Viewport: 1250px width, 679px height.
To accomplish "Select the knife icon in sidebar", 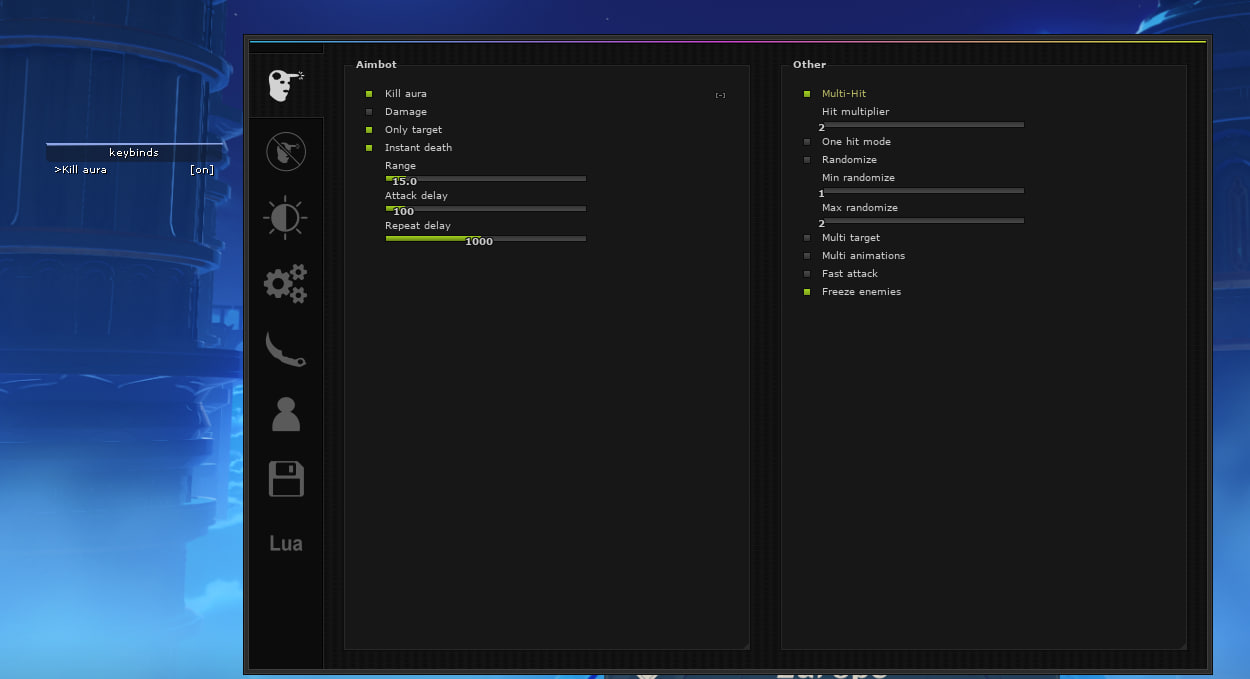I will pos(285,349).
